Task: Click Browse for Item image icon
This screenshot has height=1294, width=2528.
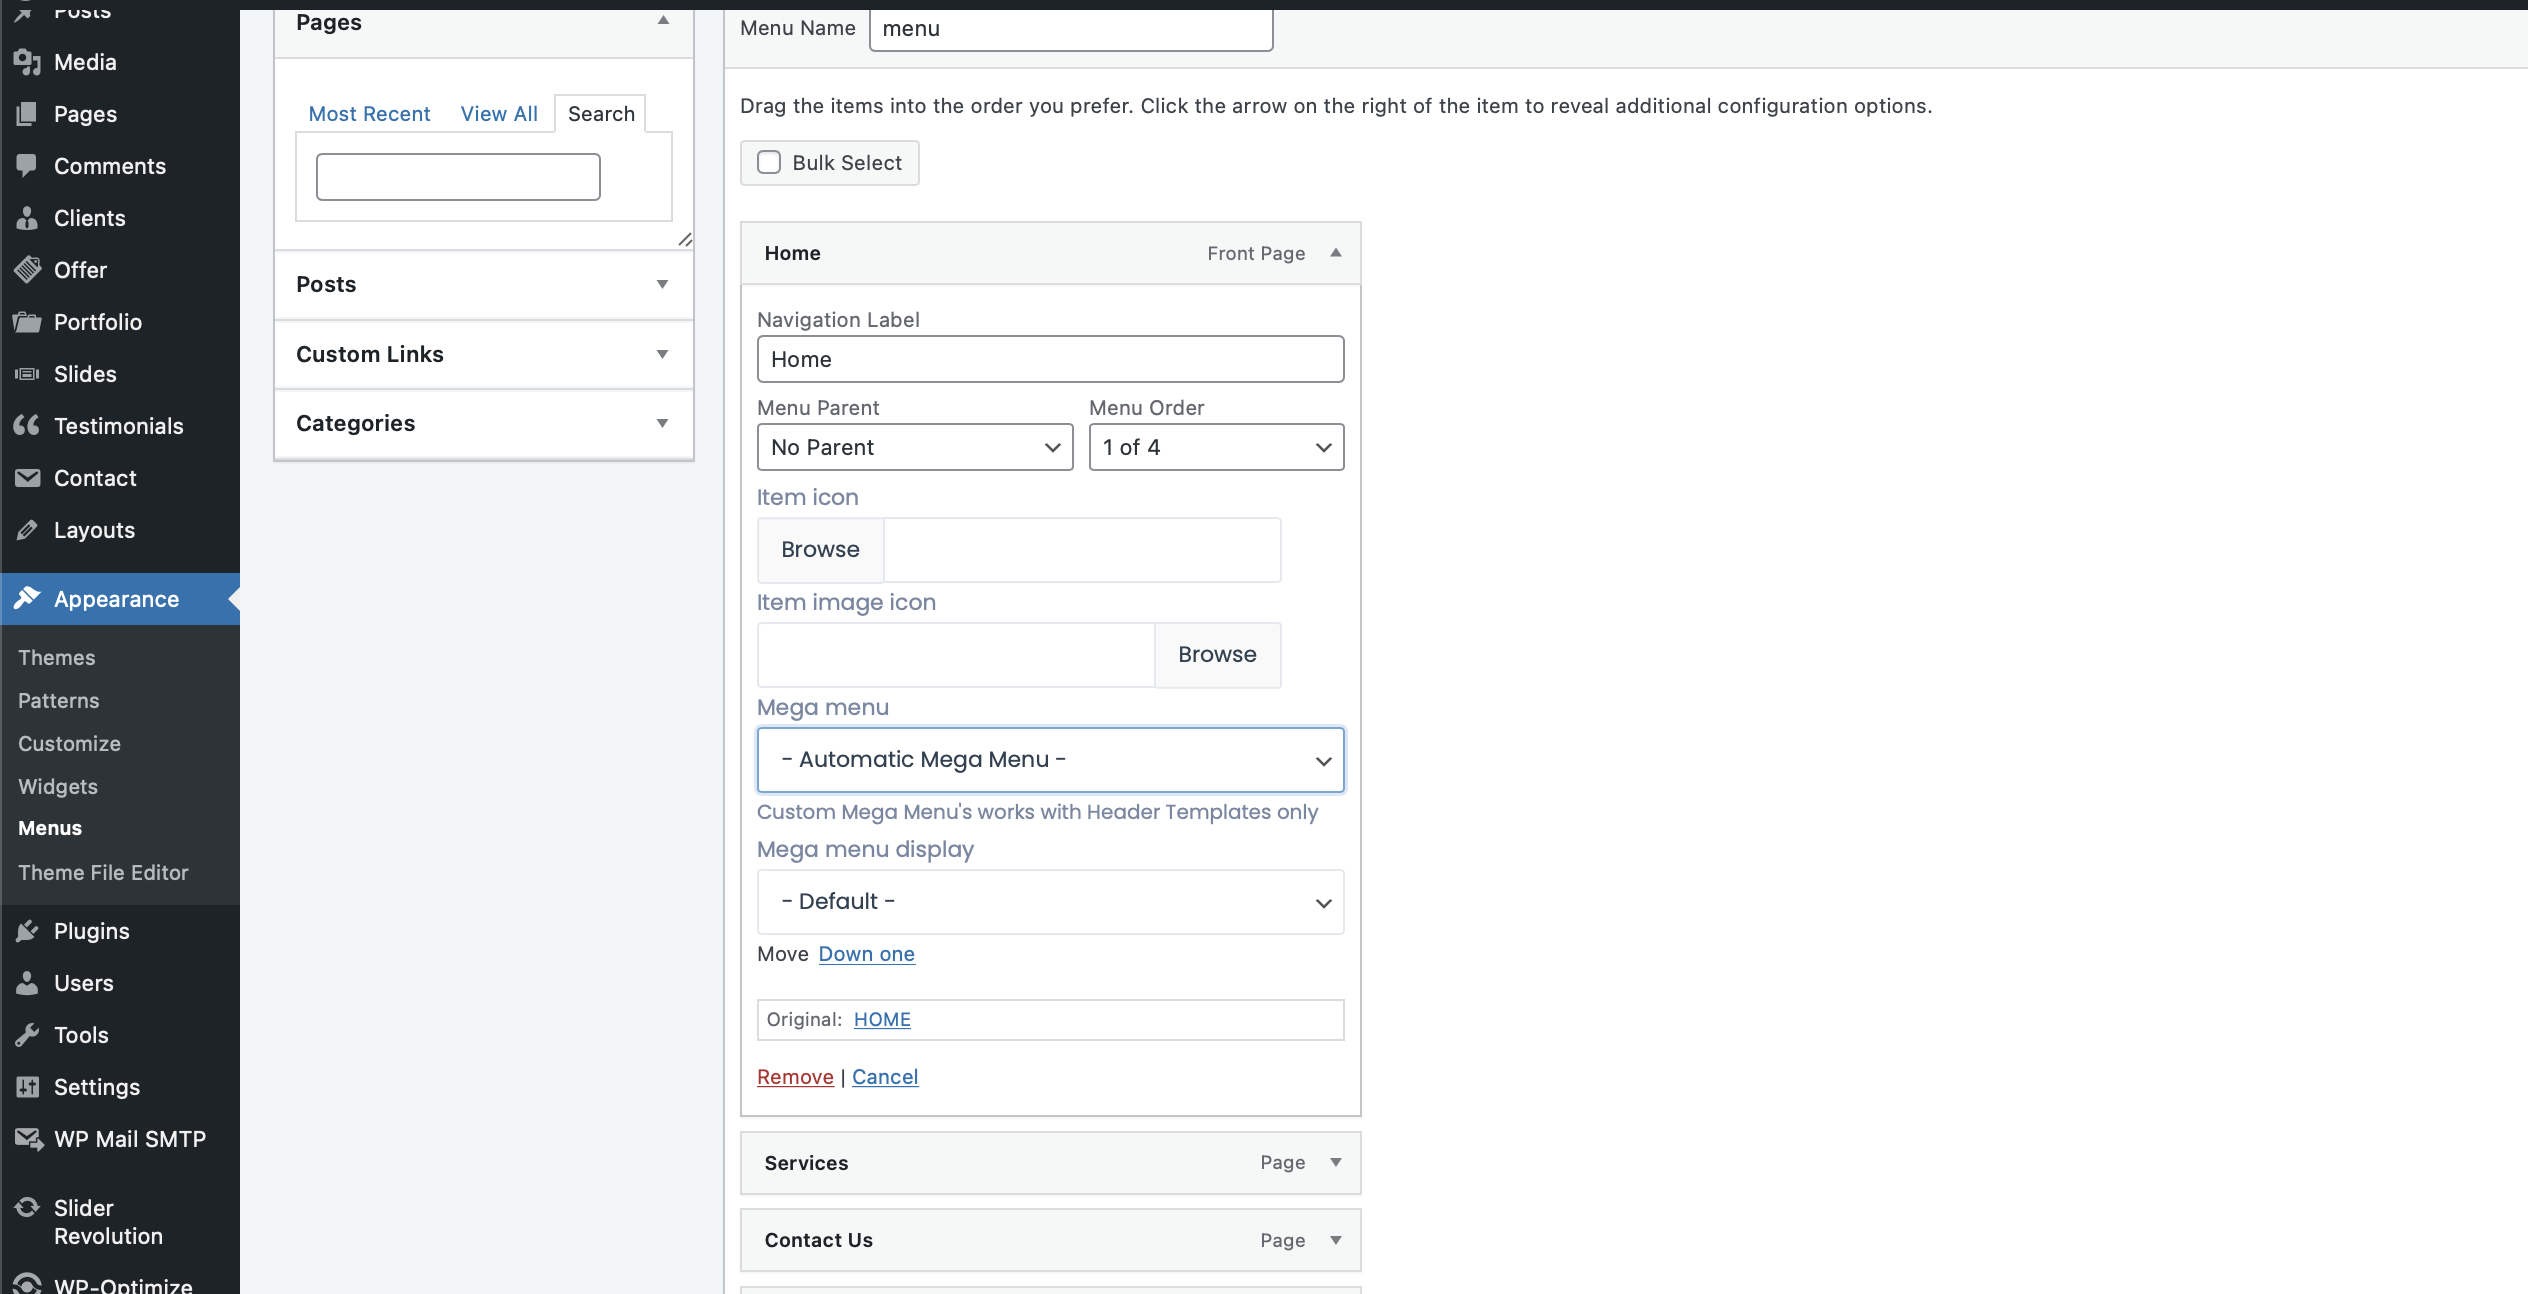Action: (1217, 654)
